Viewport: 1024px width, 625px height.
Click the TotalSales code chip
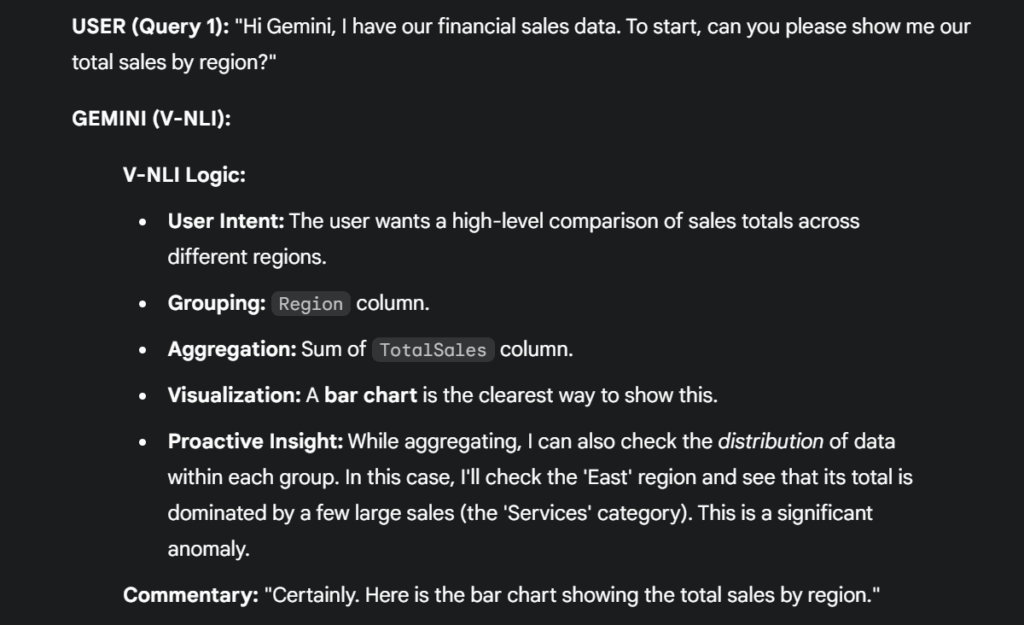[x=433, y=350]
